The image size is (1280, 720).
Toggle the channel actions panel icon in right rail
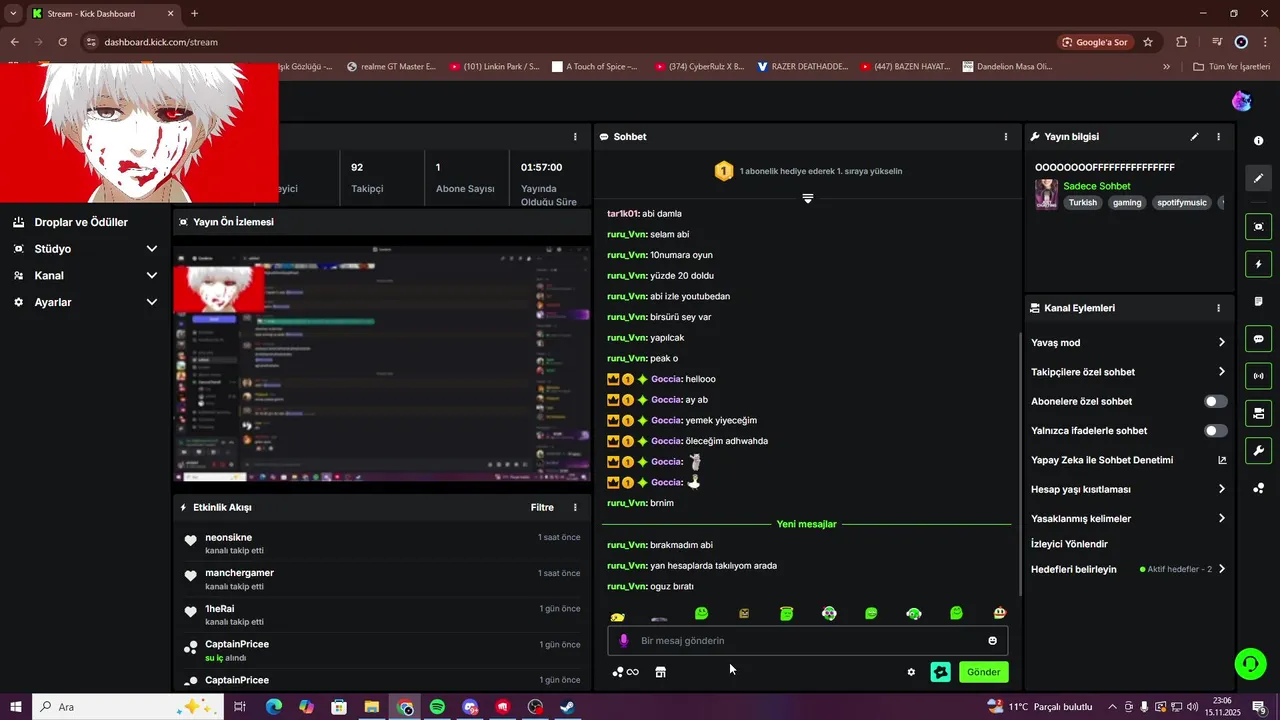click(1259, 413)
